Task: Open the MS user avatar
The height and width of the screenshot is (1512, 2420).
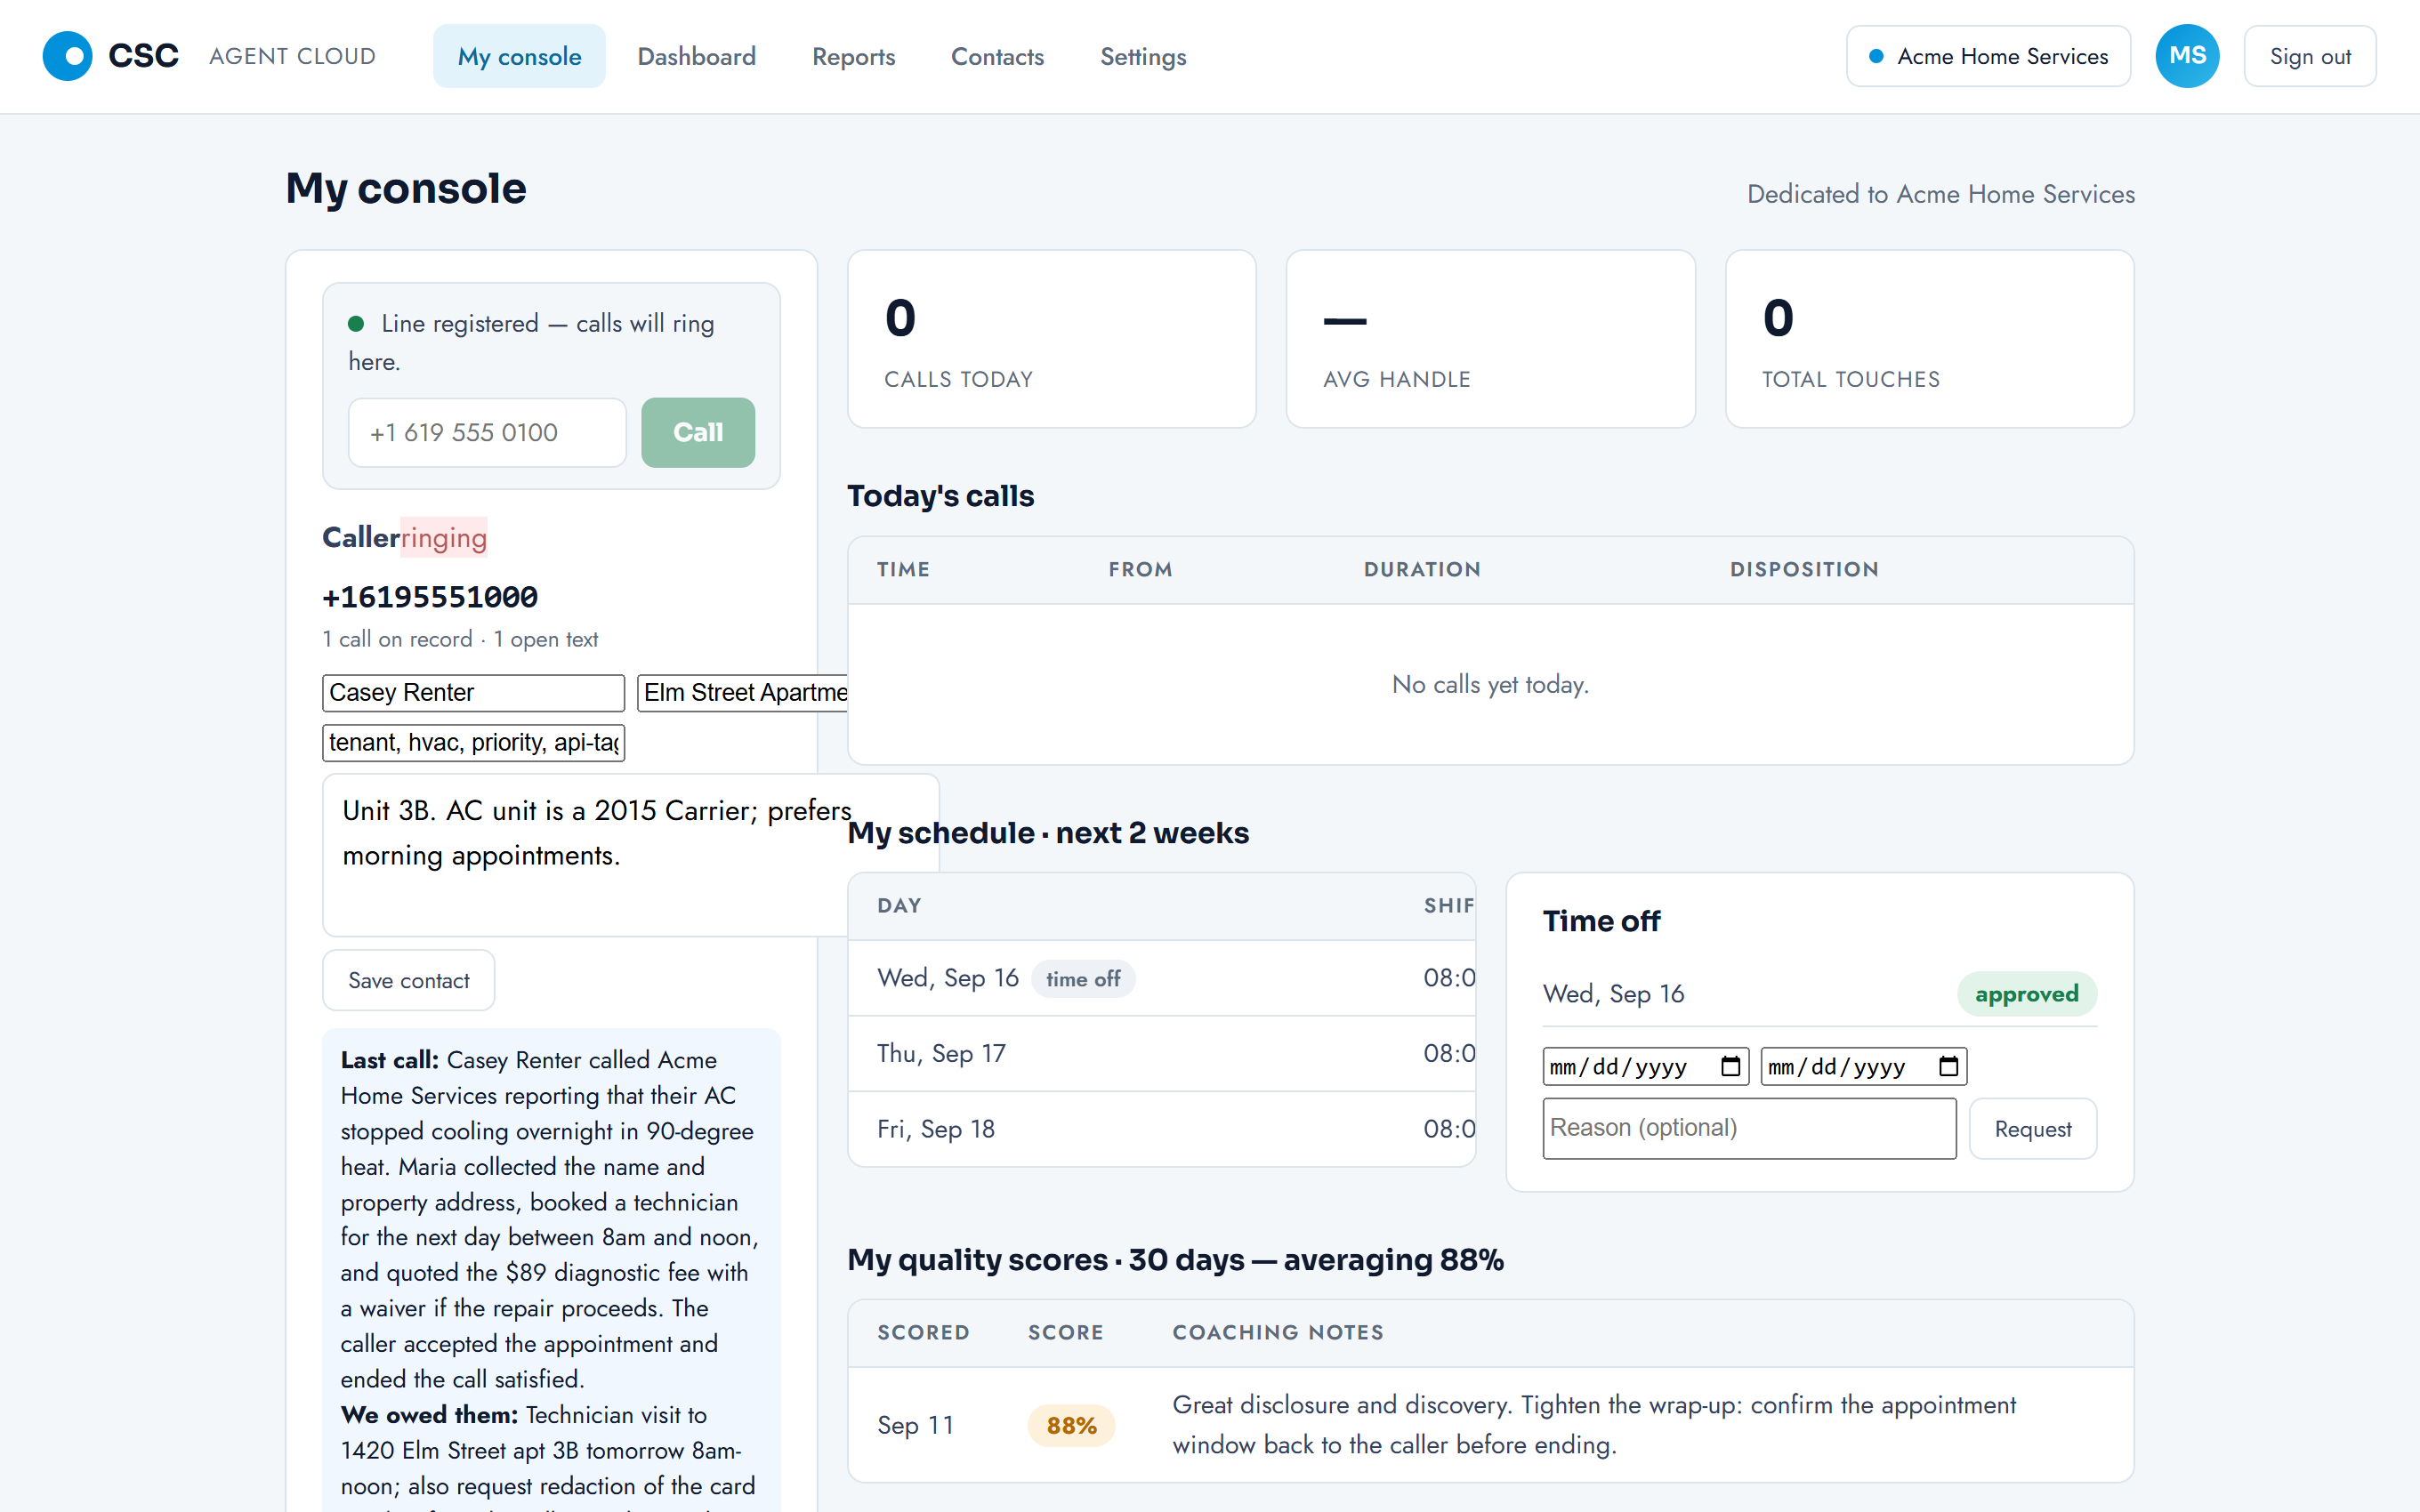Action: (x=2186, y=56)
